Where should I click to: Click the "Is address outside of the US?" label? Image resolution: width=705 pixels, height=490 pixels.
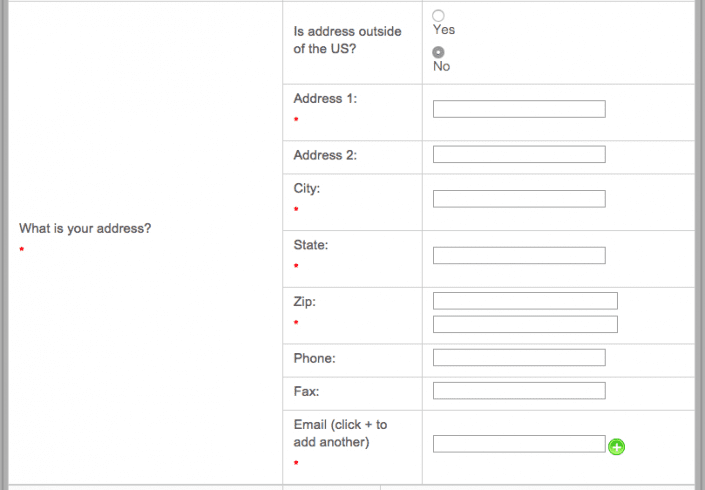click(x=347, y=40)
